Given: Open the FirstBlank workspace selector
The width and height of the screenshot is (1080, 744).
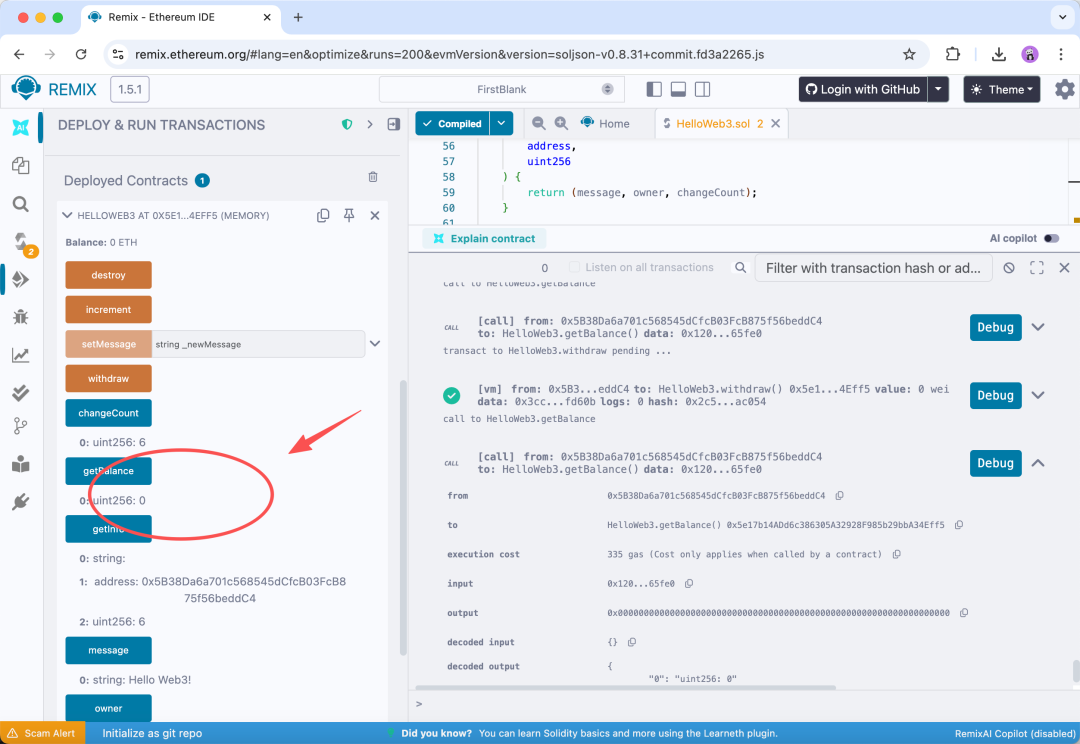Looking at the screenshot, I should point(501,90).
